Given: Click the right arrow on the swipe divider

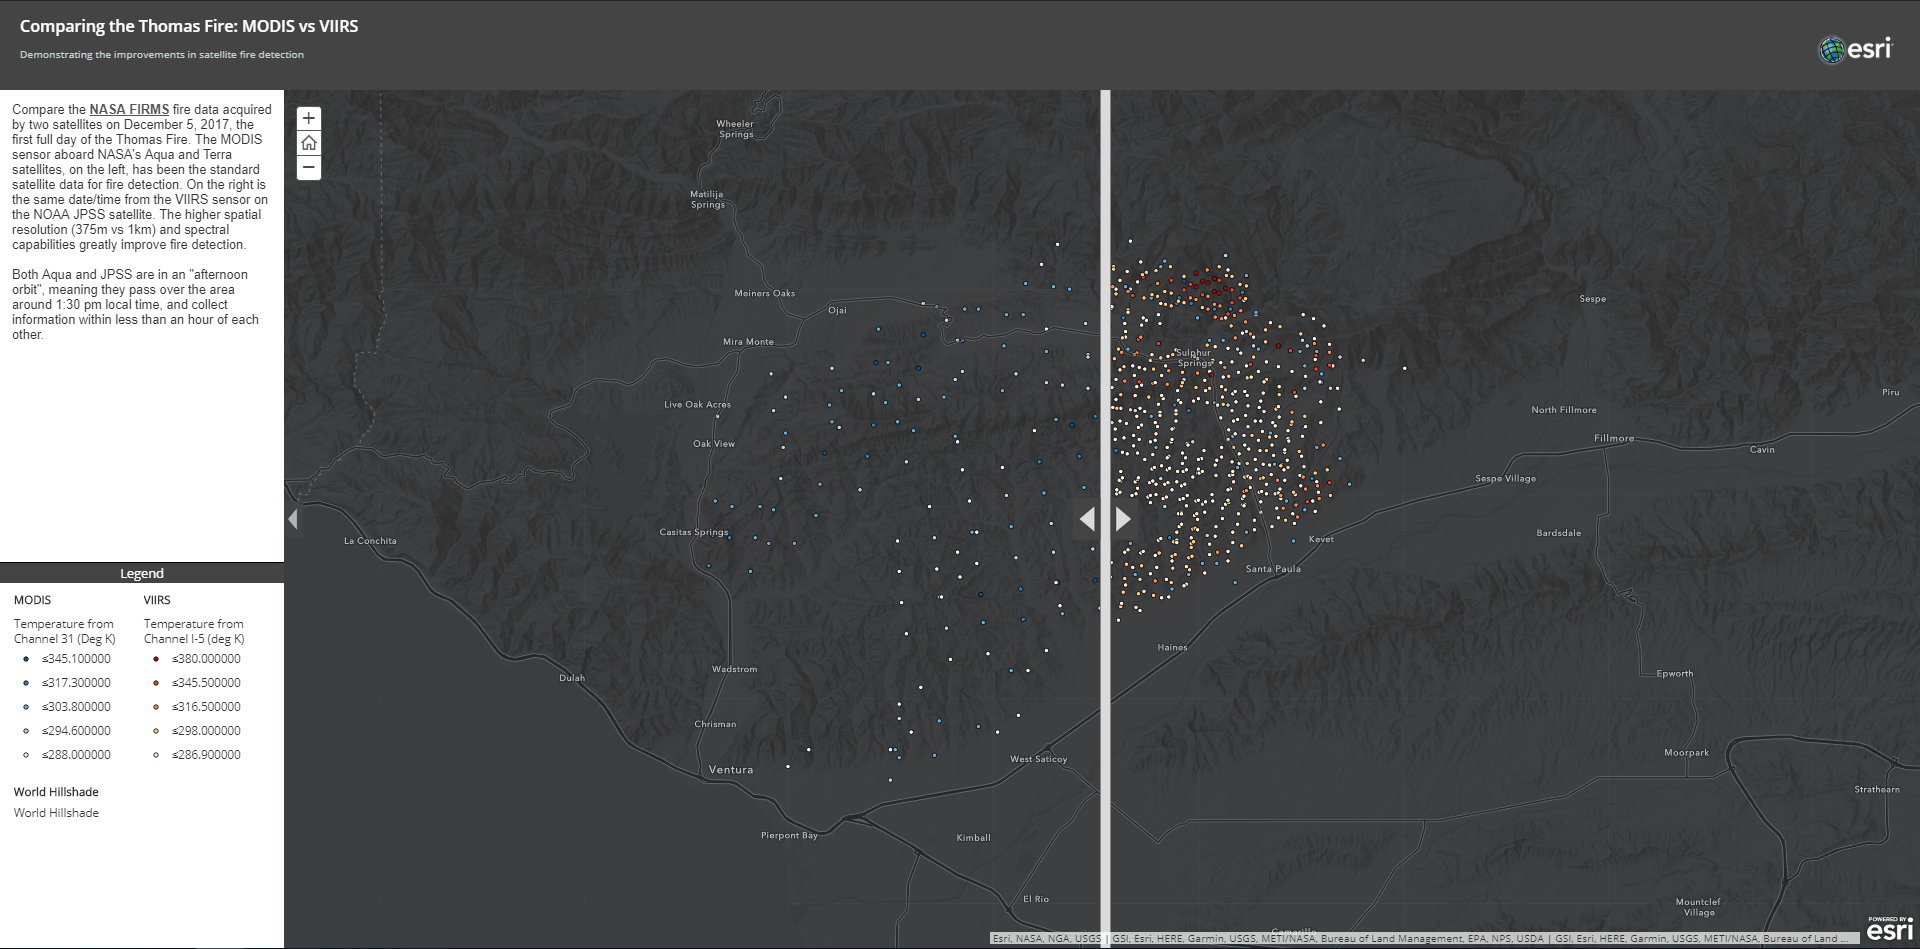Looking at the screenshot, I should click(1124, 519).
